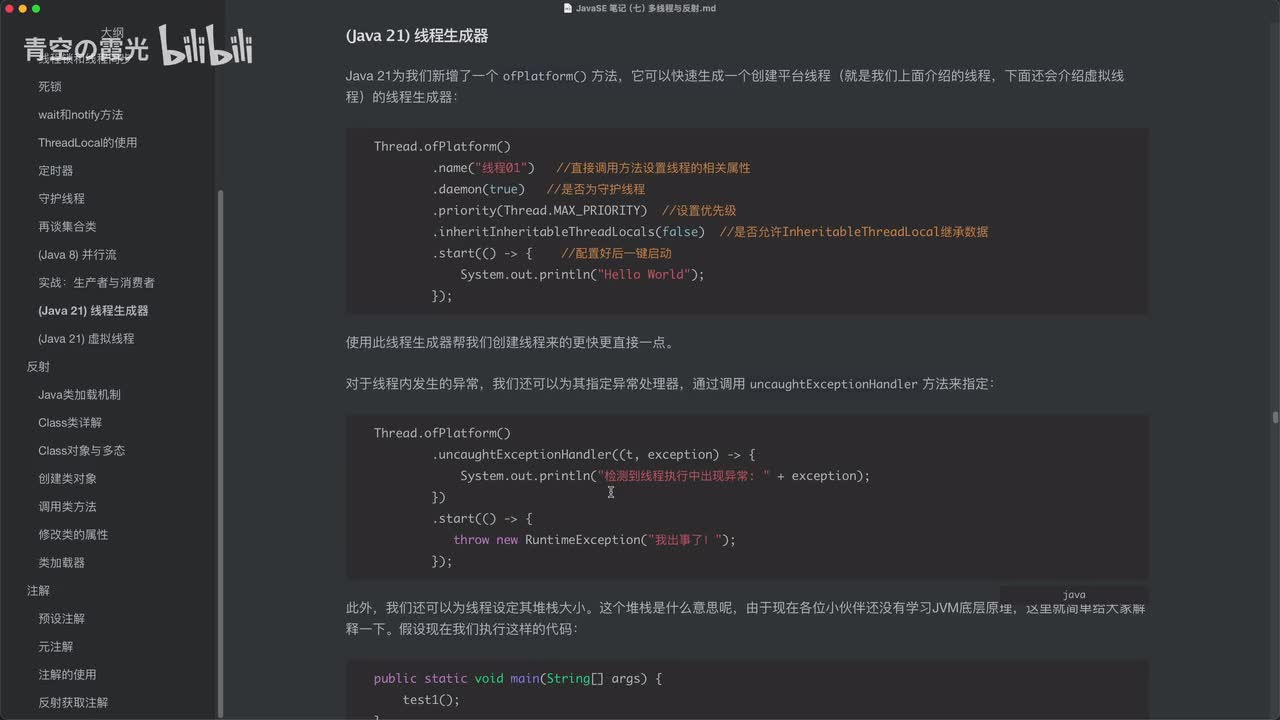Click code line .inheritInheritableThreadLocals(false)

click(x=569, y=232)
